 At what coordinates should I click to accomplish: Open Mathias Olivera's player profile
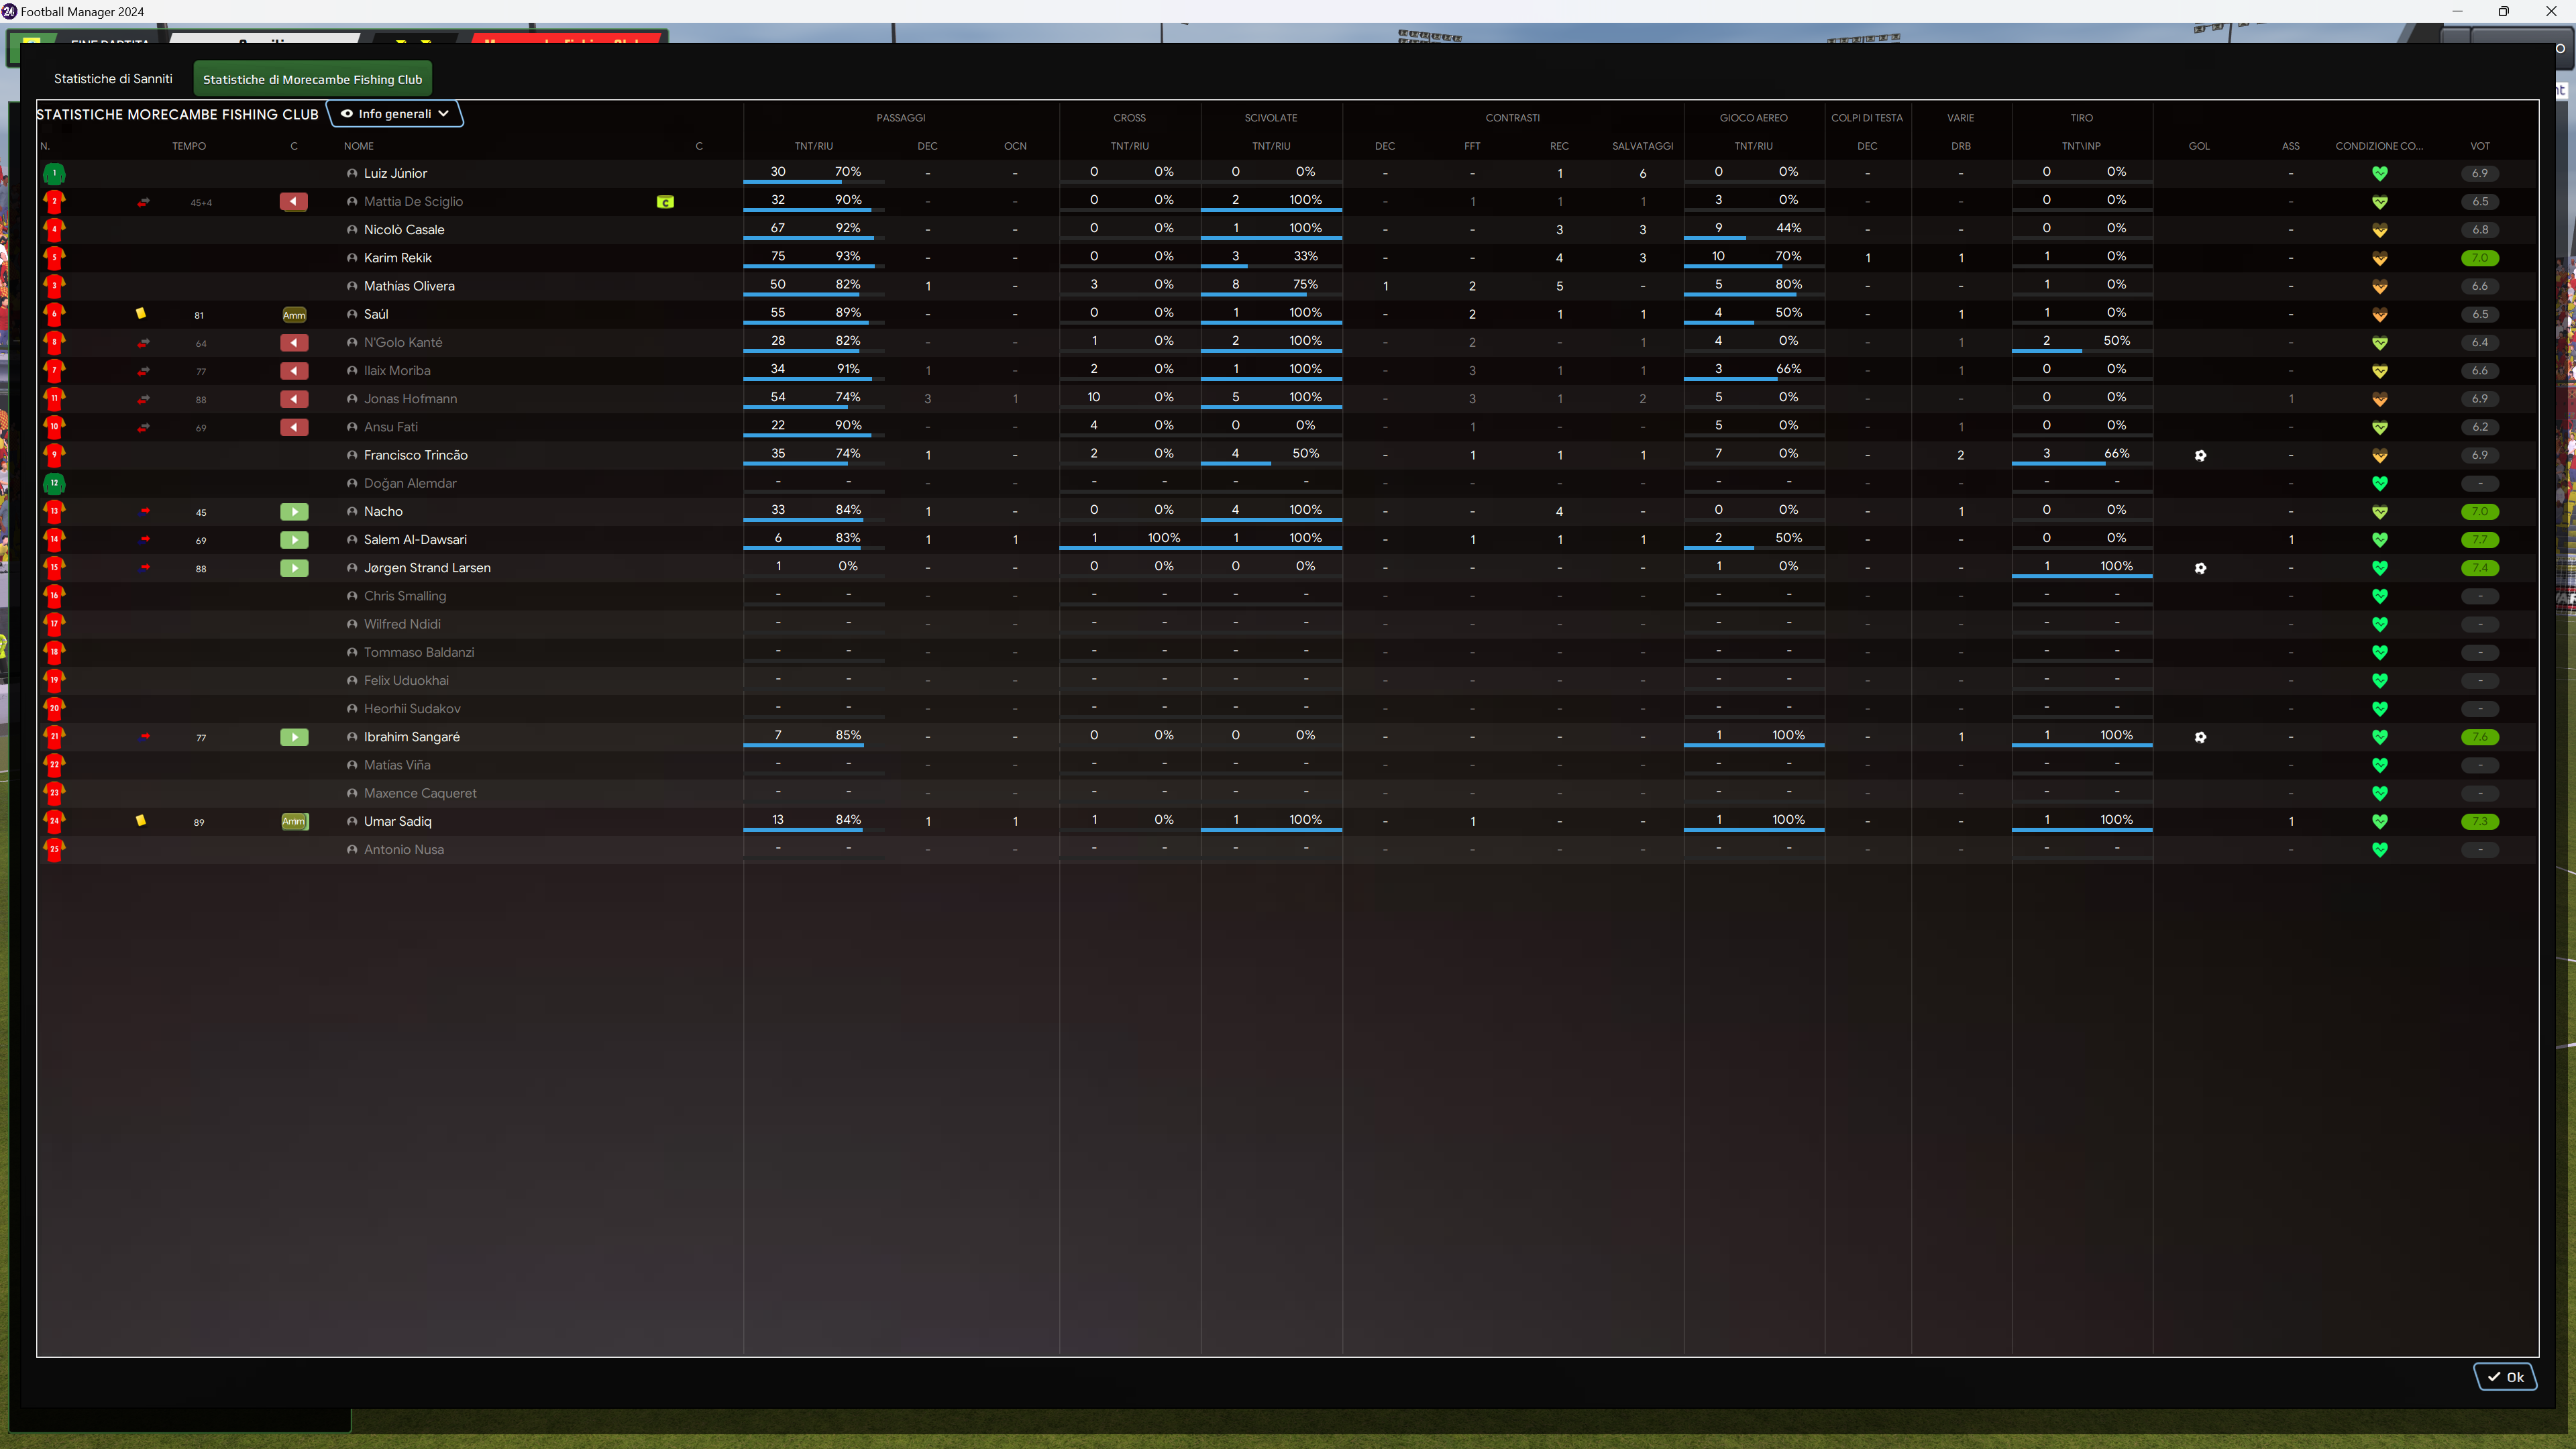coord(409,286)
